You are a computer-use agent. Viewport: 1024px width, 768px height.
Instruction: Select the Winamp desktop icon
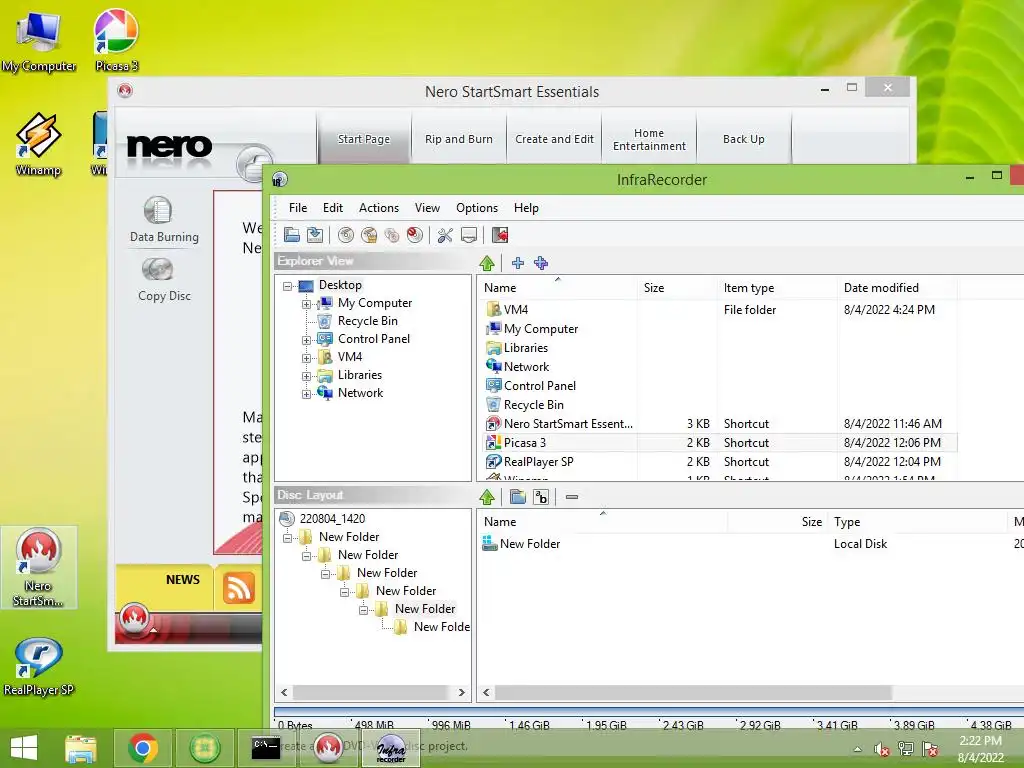click(39, 144)
